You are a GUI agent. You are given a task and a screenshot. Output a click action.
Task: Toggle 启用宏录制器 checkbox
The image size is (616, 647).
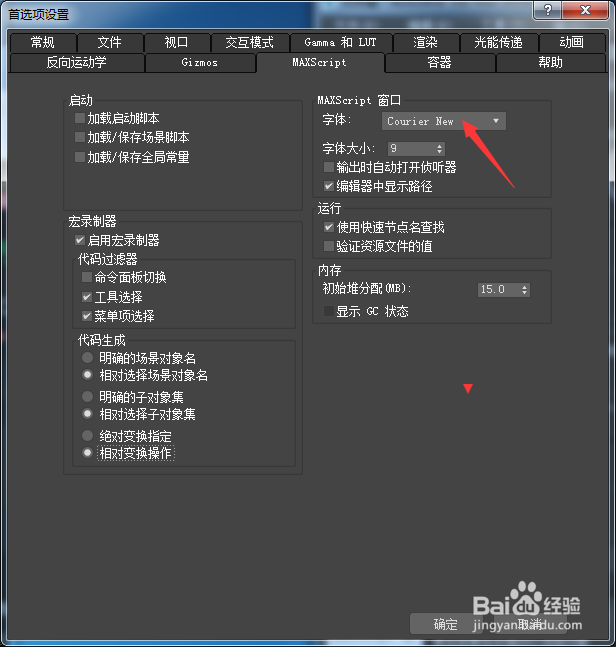(80, 240)
